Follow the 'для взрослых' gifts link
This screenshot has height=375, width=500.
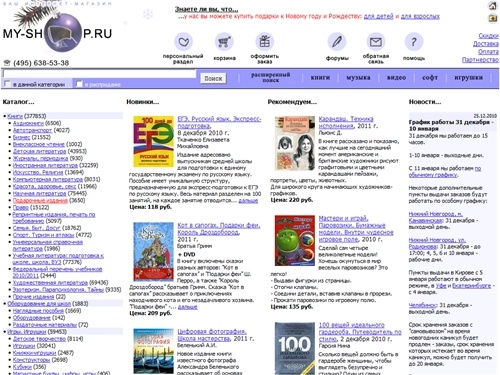(420, 16)
